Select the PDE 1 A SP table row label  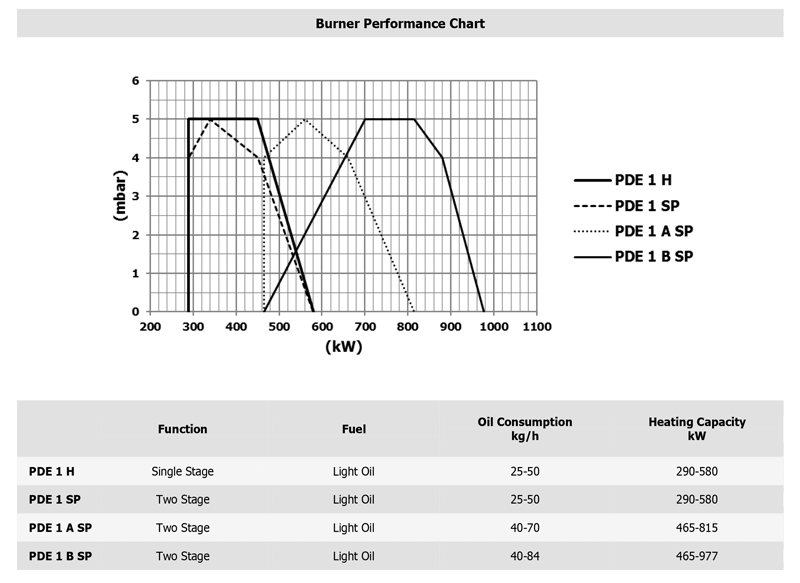[x=60, y=528]
